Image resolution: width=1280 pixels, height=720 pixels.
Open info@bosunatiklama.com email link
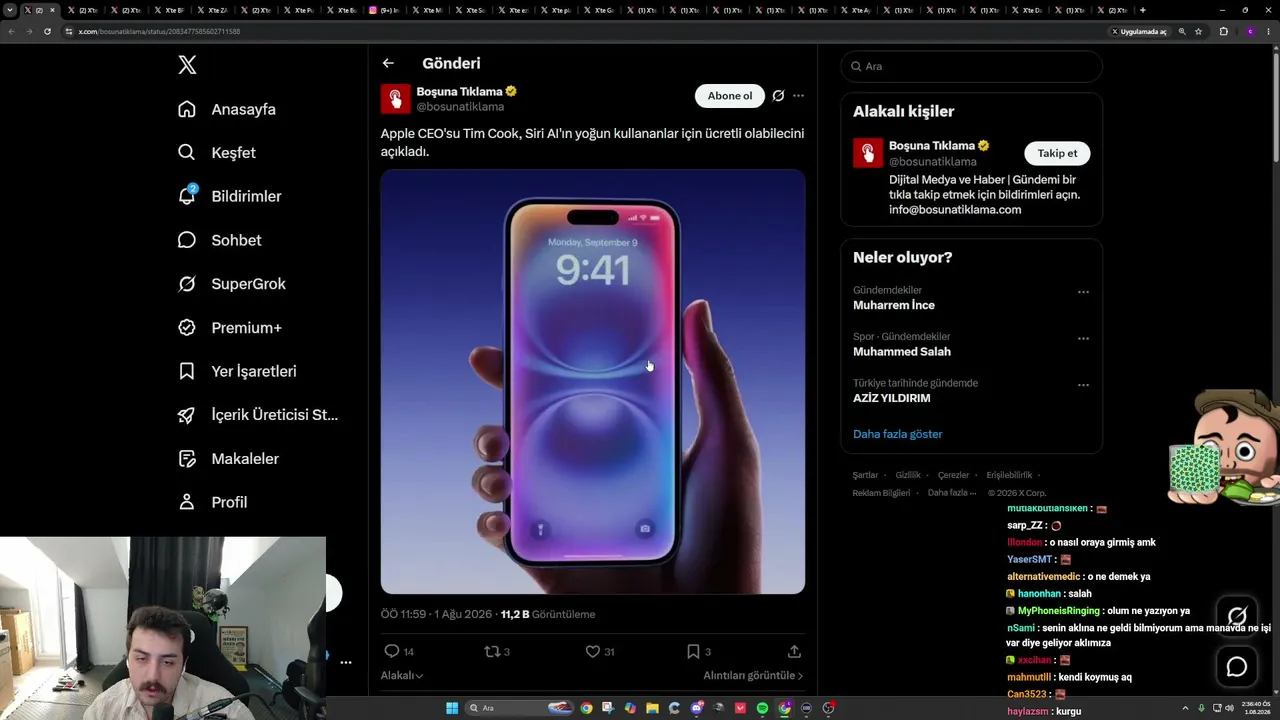pyautogui.click(x=955, y=210)
